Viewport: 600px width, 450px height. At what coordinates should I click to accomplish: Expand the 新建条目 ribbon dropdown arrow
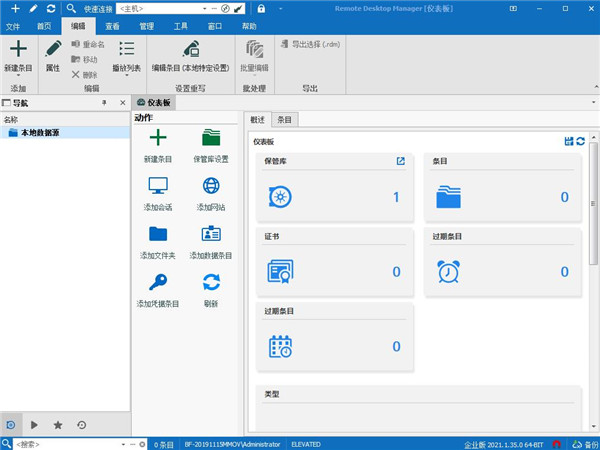pos(18,75)
